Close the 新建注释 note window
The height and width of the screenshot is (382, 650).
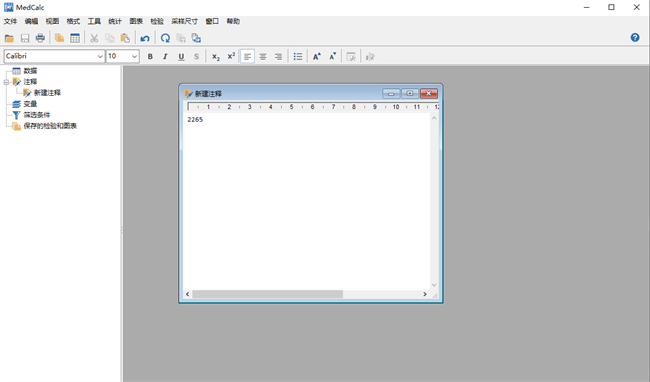(429, 94)
